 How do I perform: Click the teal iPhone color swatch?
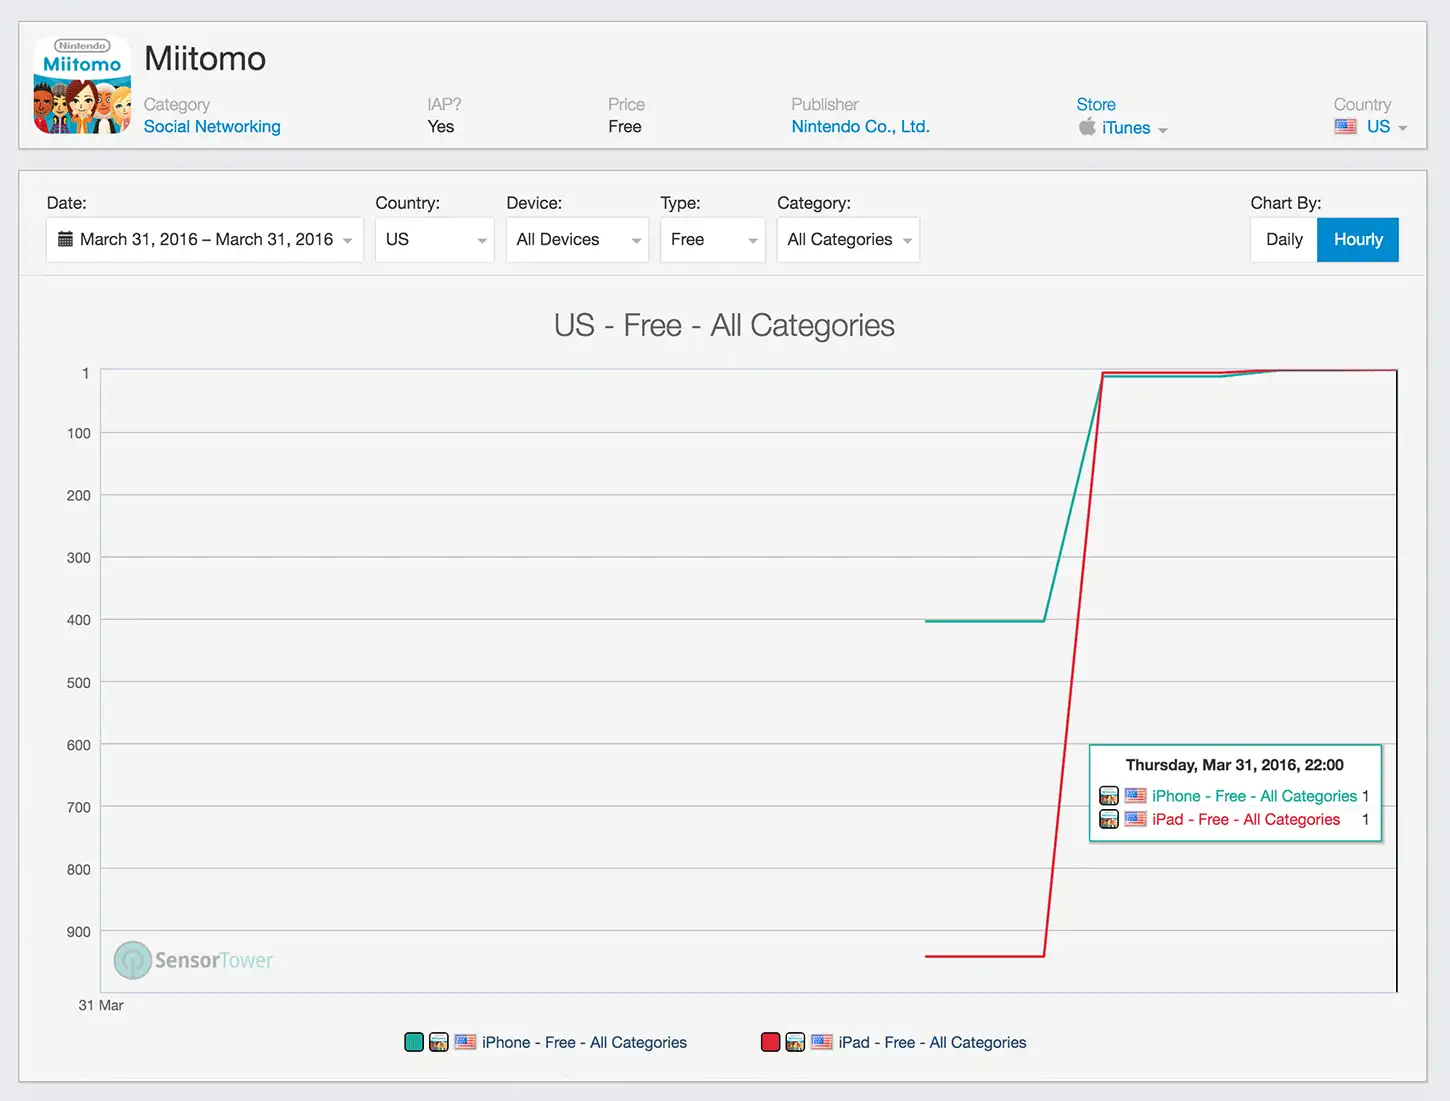414,1042
